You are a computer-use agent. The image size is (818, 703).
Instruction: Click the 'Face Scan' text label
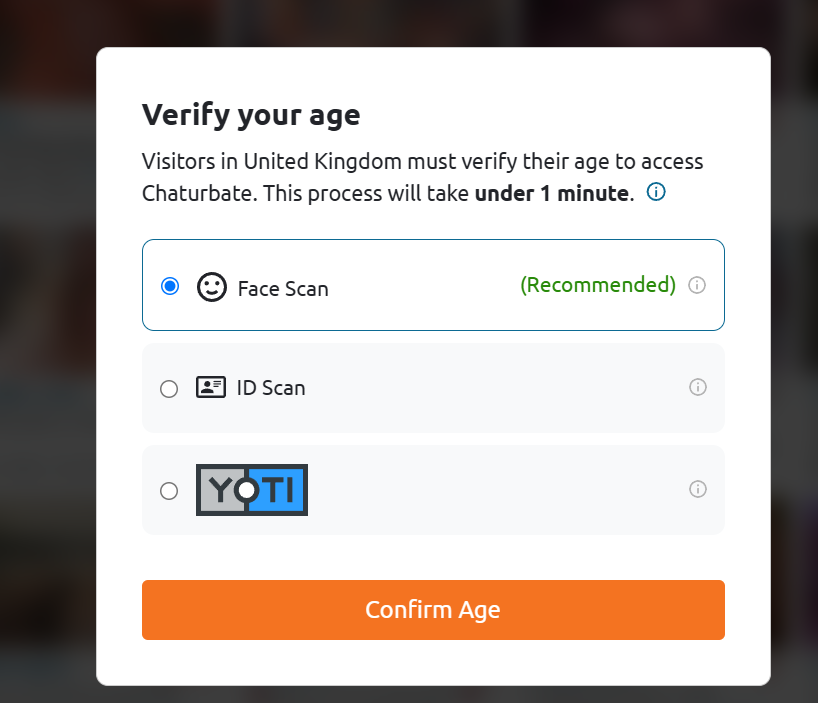283,289
